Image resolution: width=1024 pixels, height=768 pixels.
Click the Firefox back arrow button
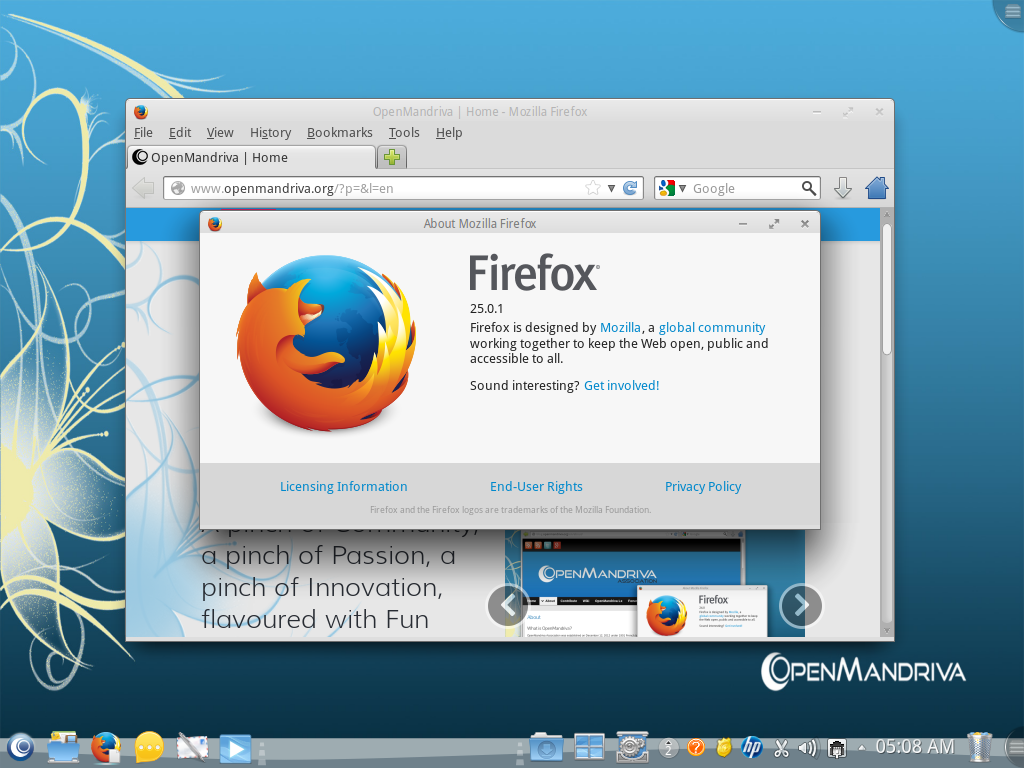coord(143,188)
